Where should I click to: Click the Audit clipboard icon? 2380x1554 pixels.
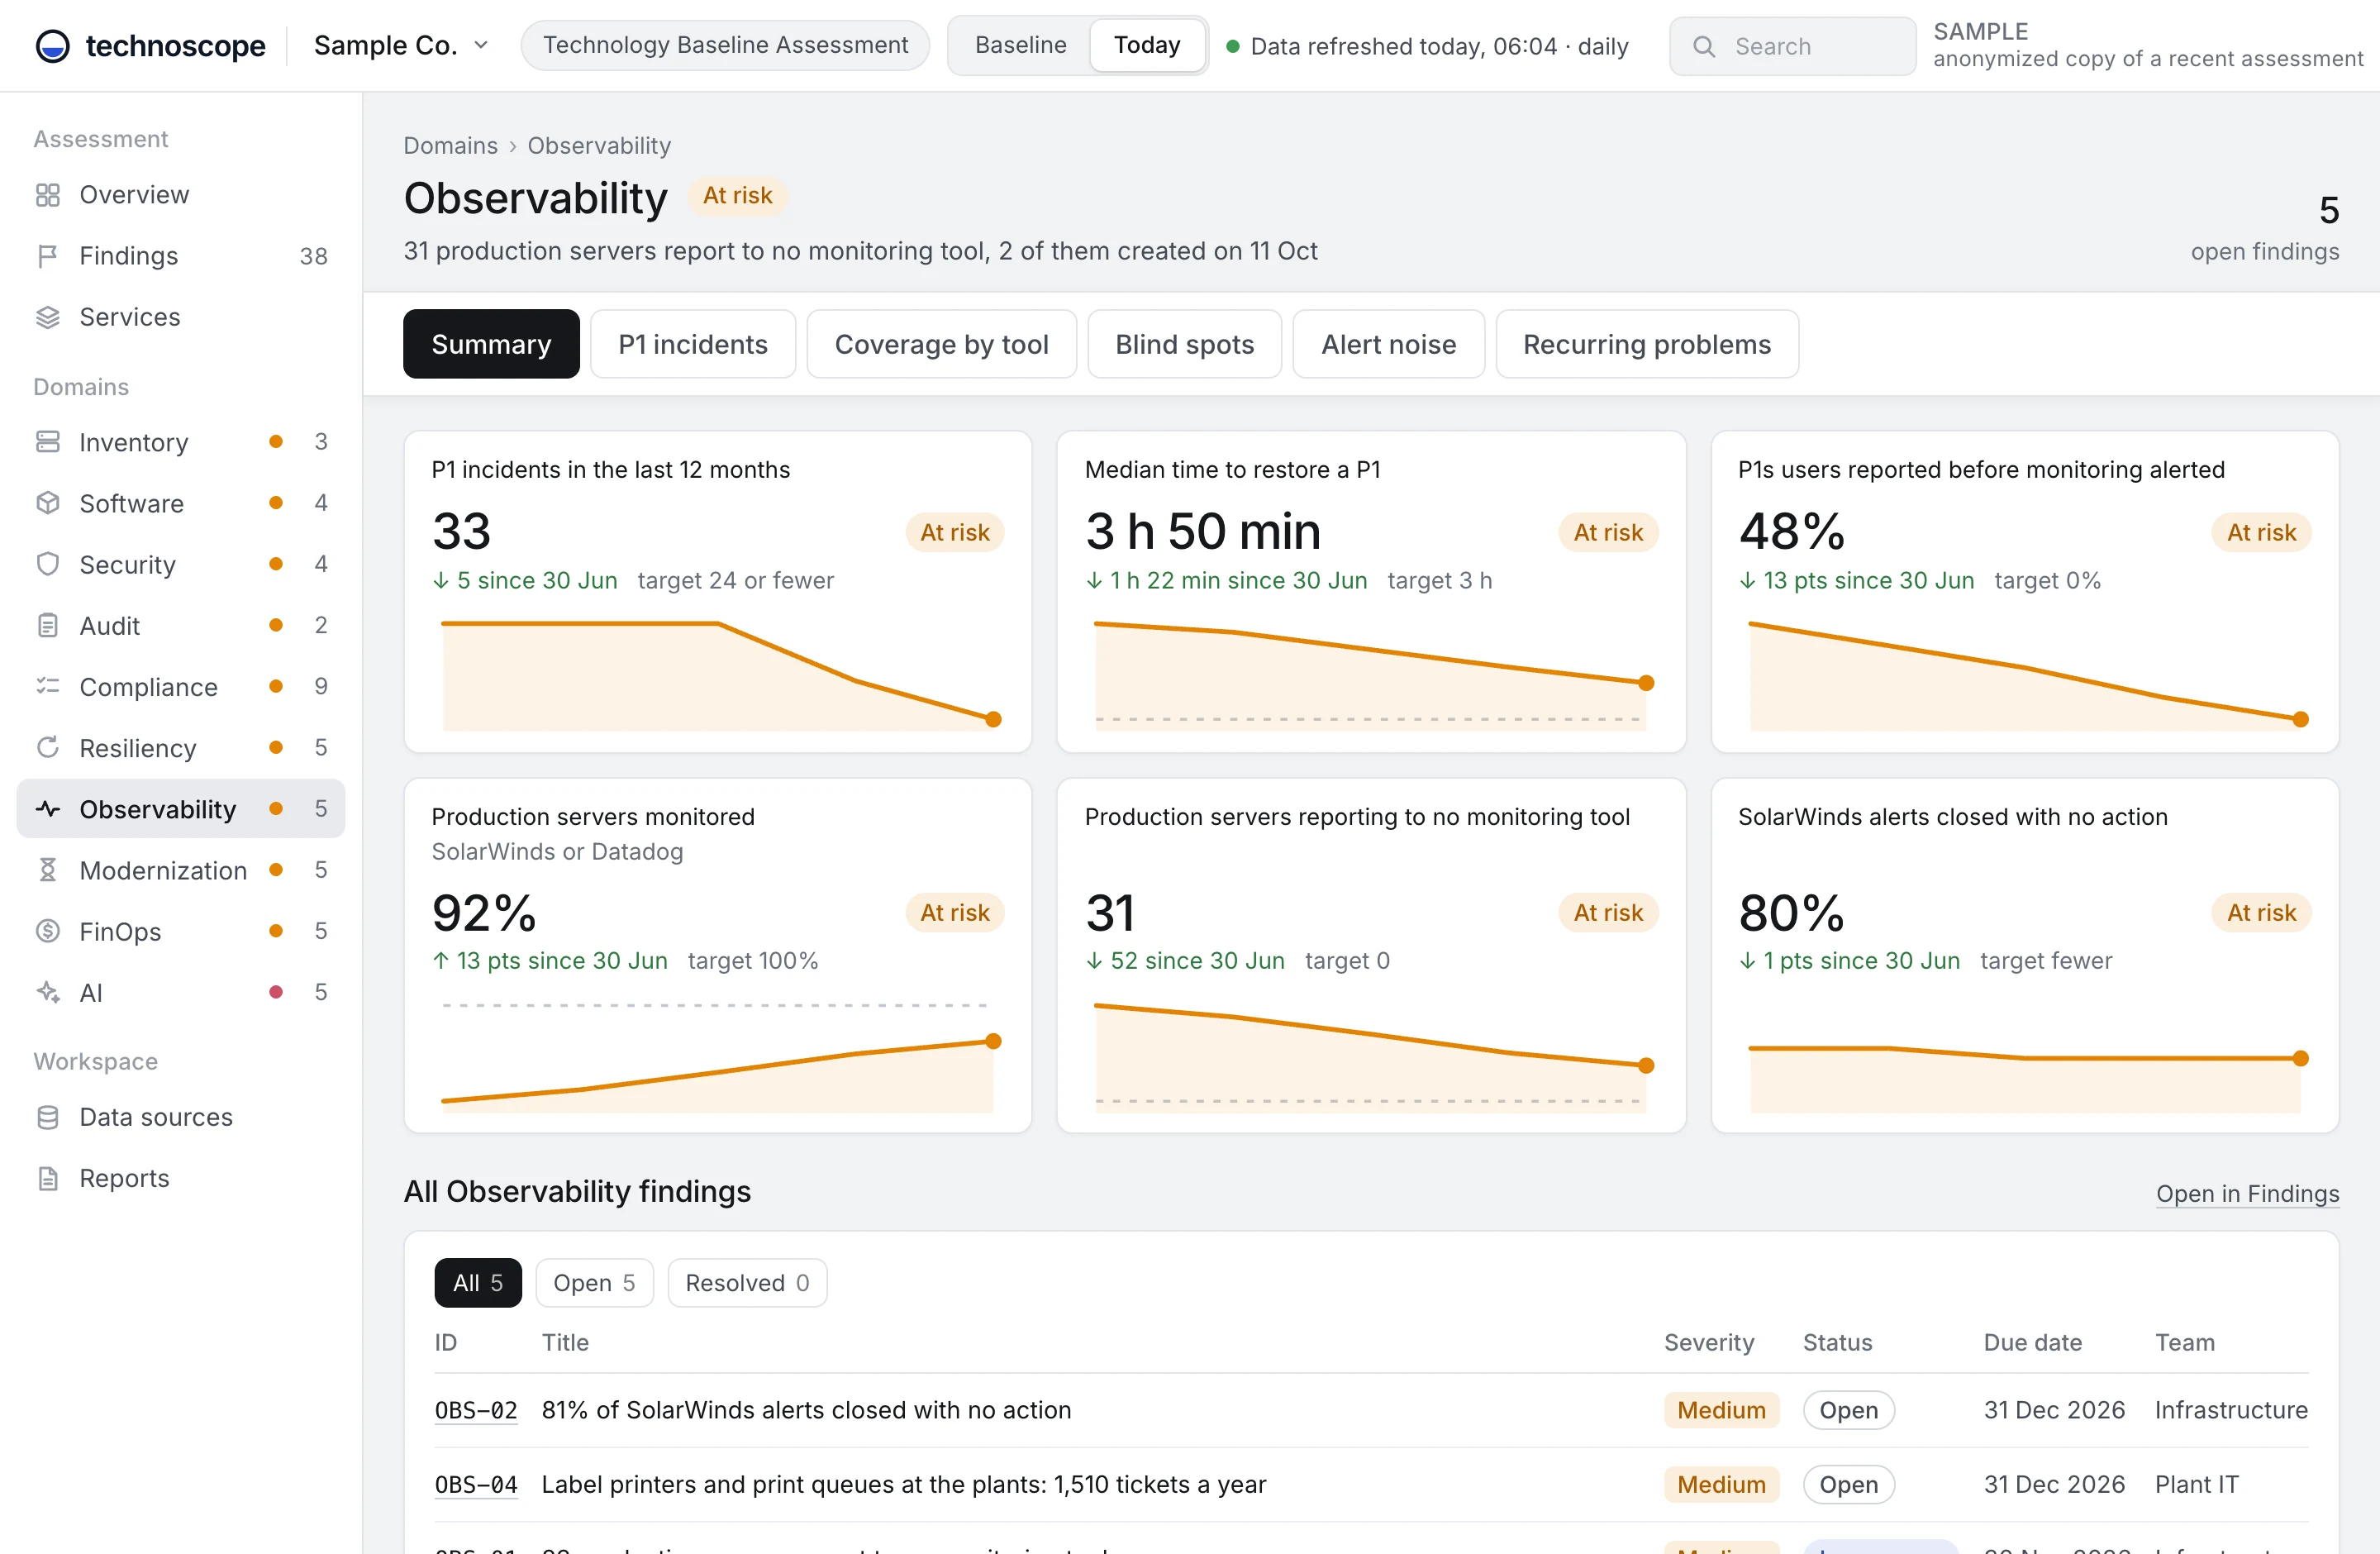coord(47,626)
